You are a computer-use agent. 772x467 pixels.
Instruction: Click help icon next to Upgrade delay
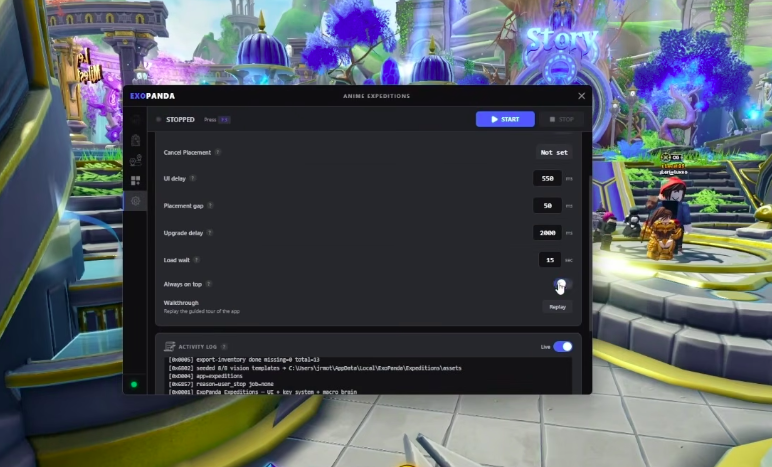pyautogui.click(x=210, y=232)
